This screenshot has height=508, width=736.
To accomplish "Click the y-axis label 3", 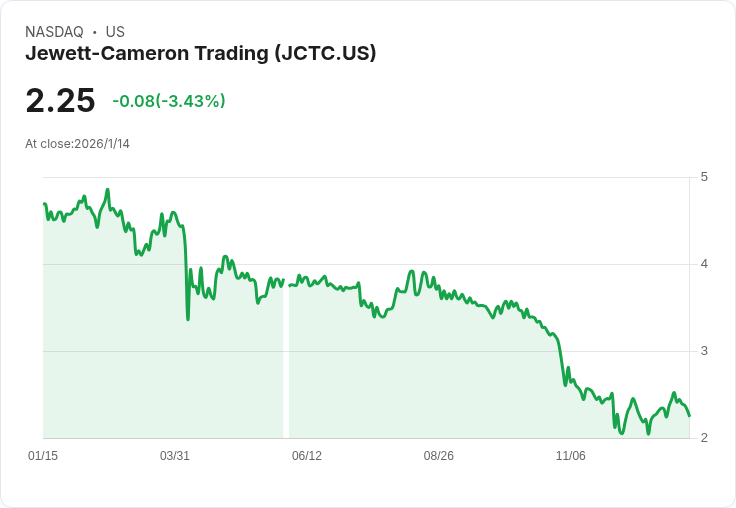I will click(705, 351).
